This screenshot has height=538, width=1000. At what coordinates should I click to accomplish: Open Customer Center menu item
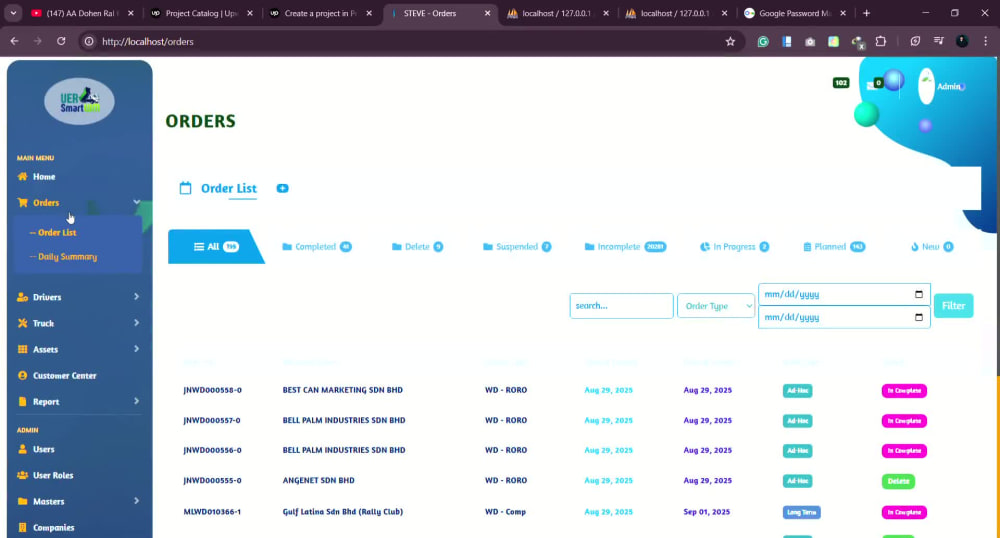pos(64,375)
